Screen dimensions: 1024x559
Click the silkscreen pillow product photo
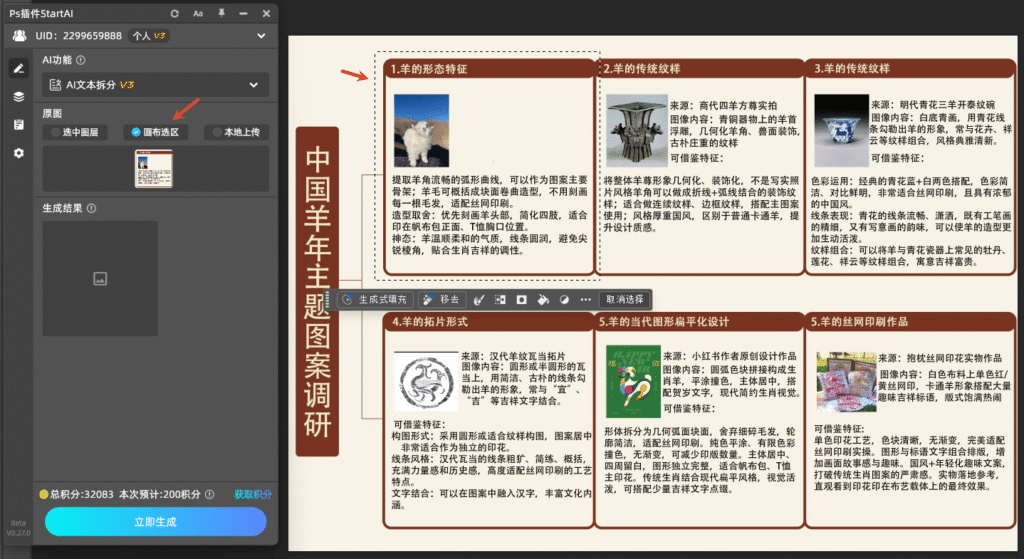[x=846, y=381]
